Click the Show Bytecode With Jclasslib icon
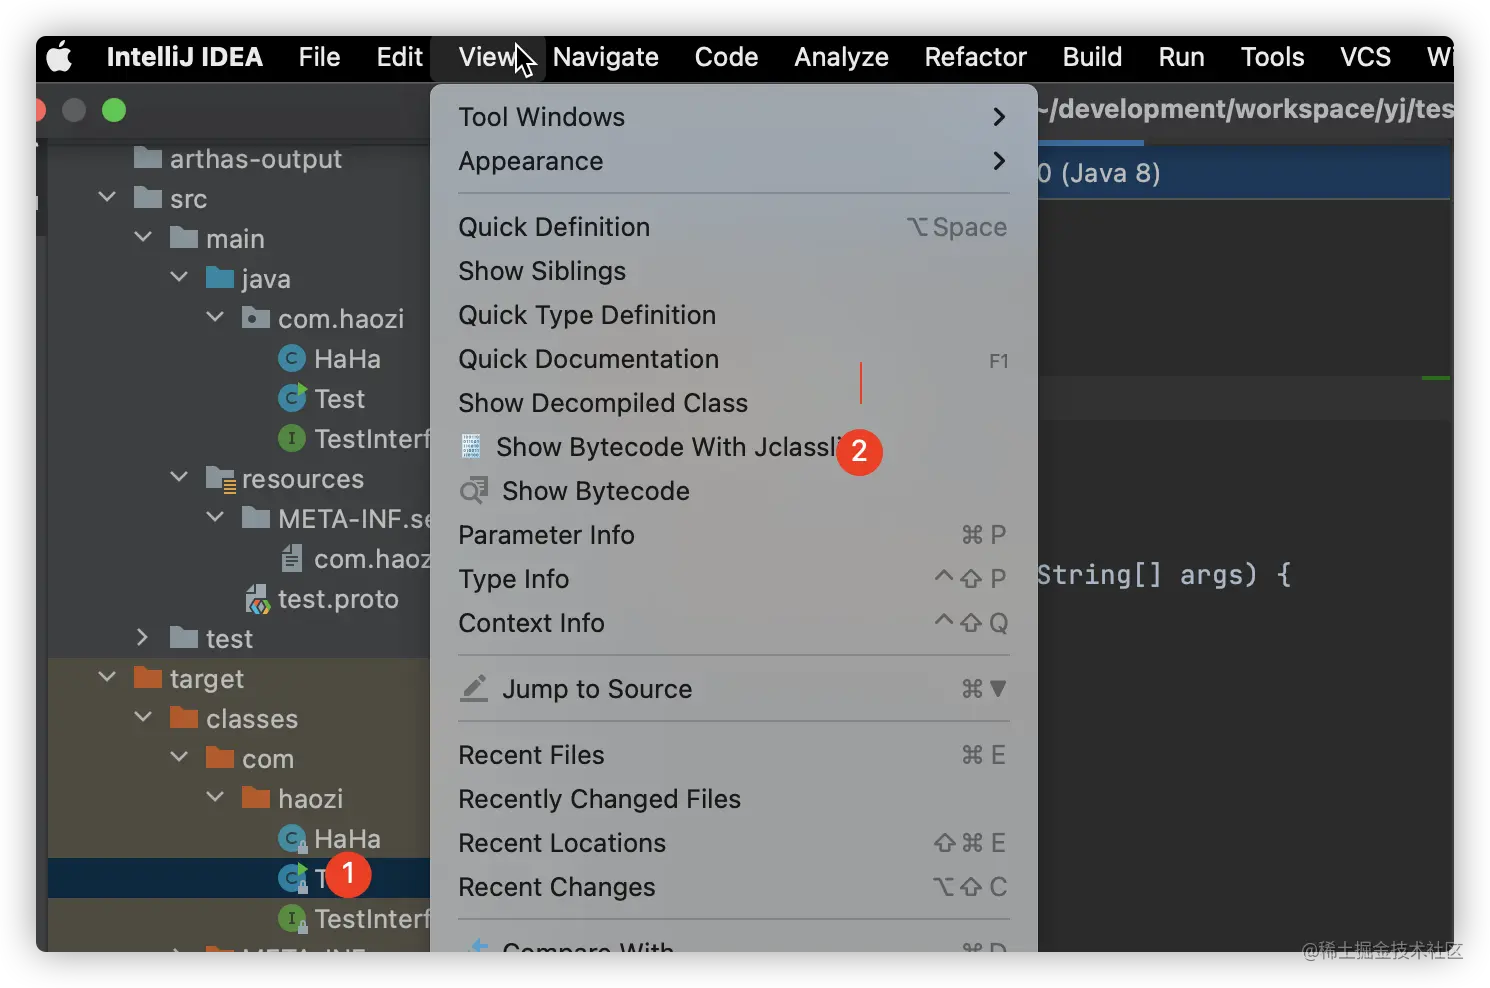The width and height of the screenshot is (1490, 988). [471, 447]
